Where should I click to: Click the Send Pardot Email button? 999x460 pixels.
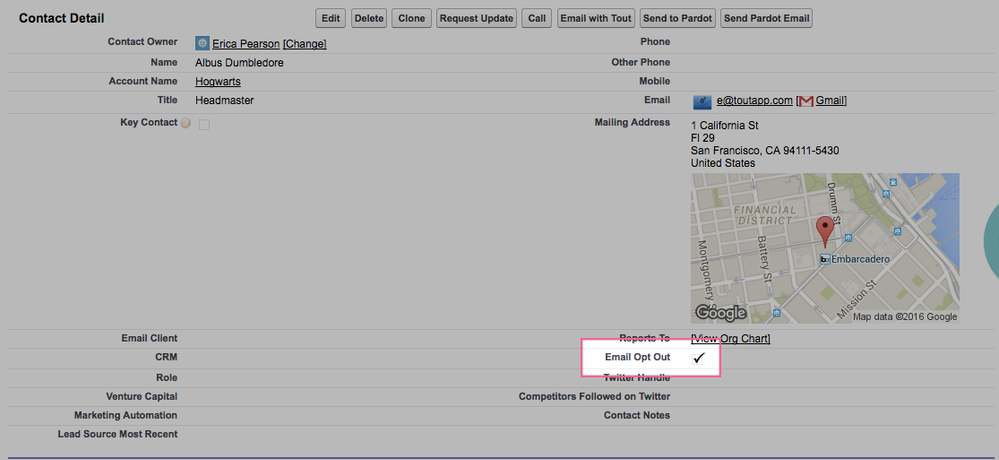(766, 18)
